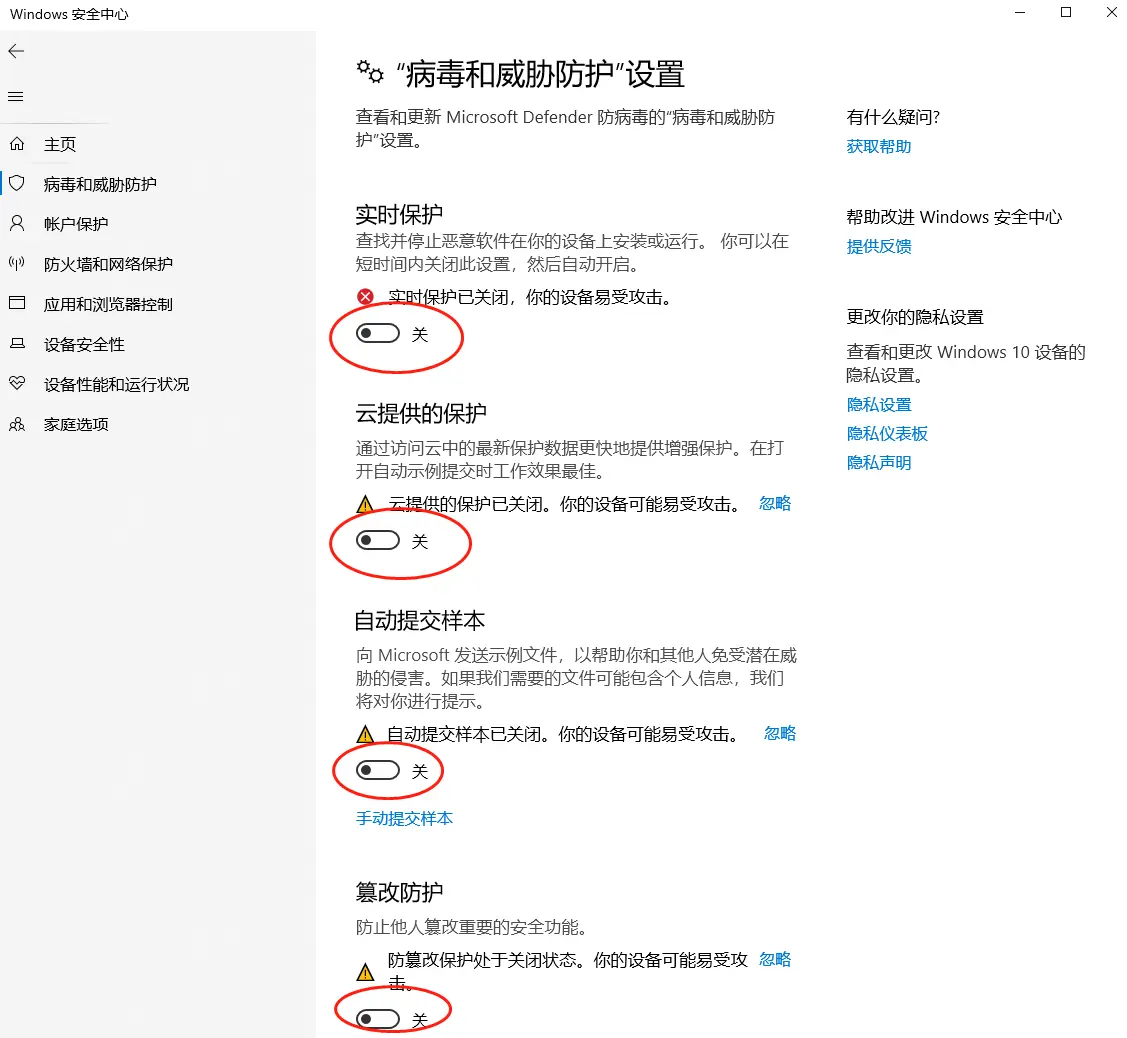This screenshot has height=1038, width=1127.
Task: Open 病毒和威胁防护 shield icon
Action: (x=17, y=183)
